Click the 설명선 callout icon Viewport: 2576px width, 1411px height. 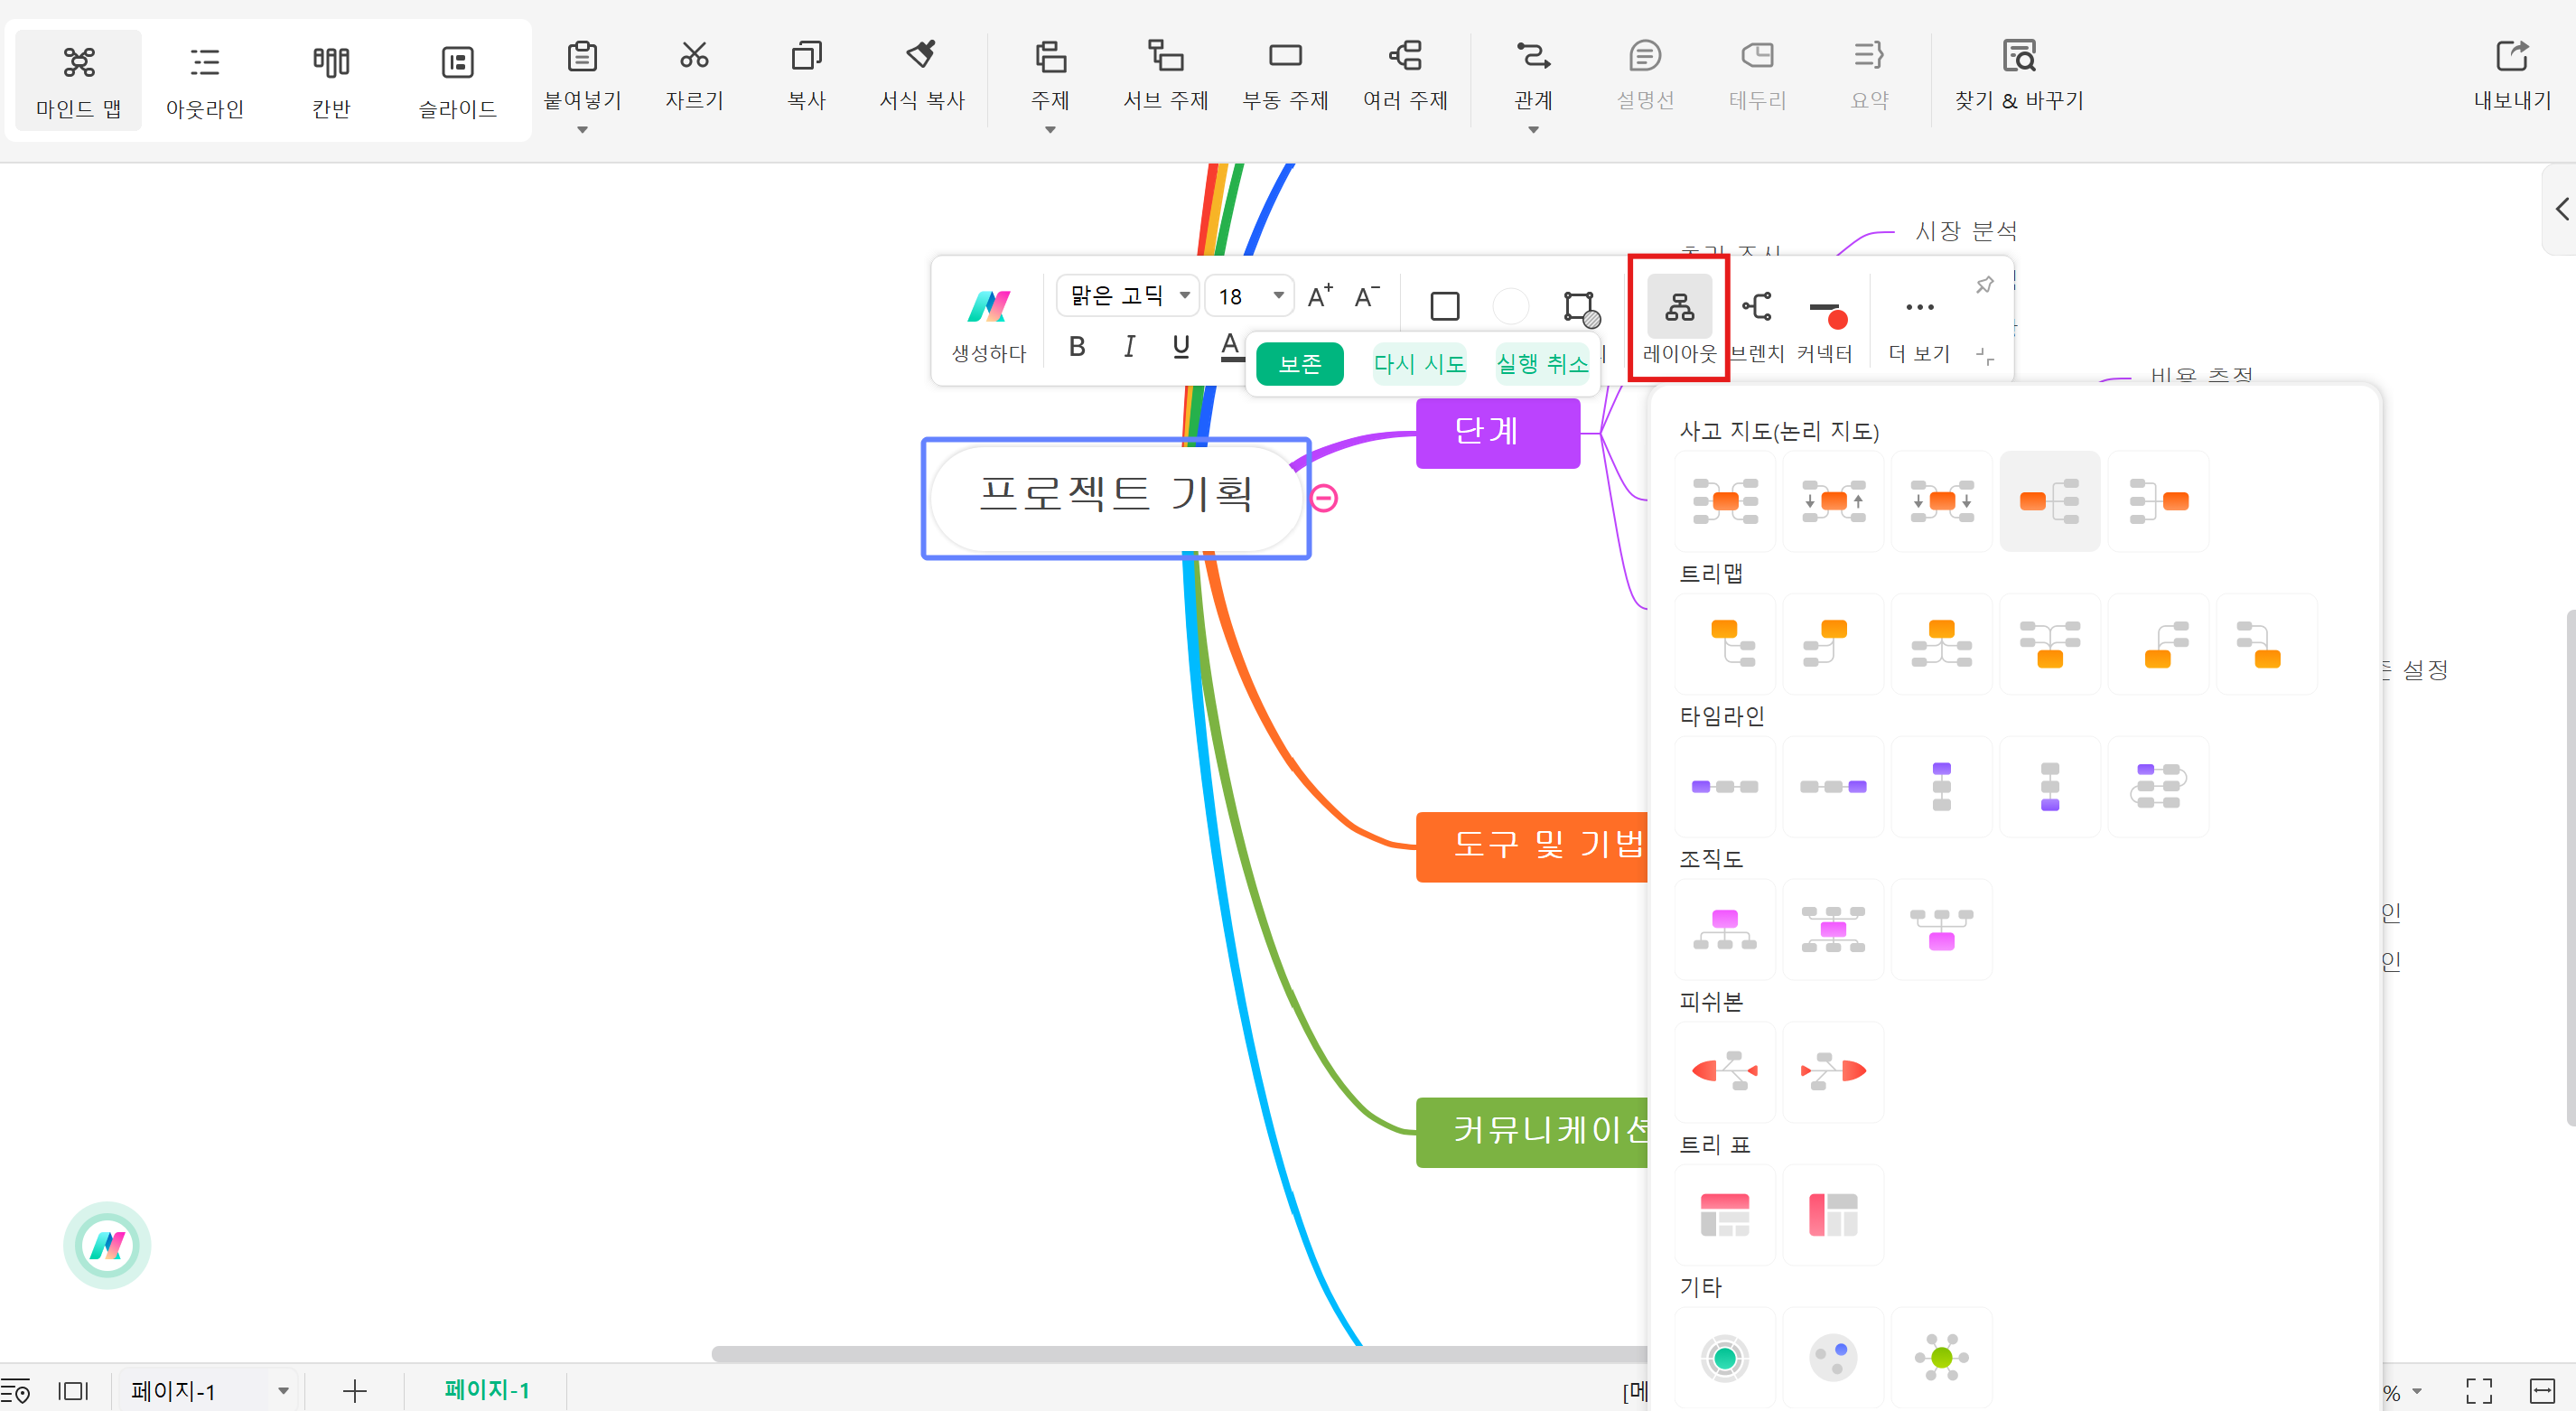pos(1645,56)
